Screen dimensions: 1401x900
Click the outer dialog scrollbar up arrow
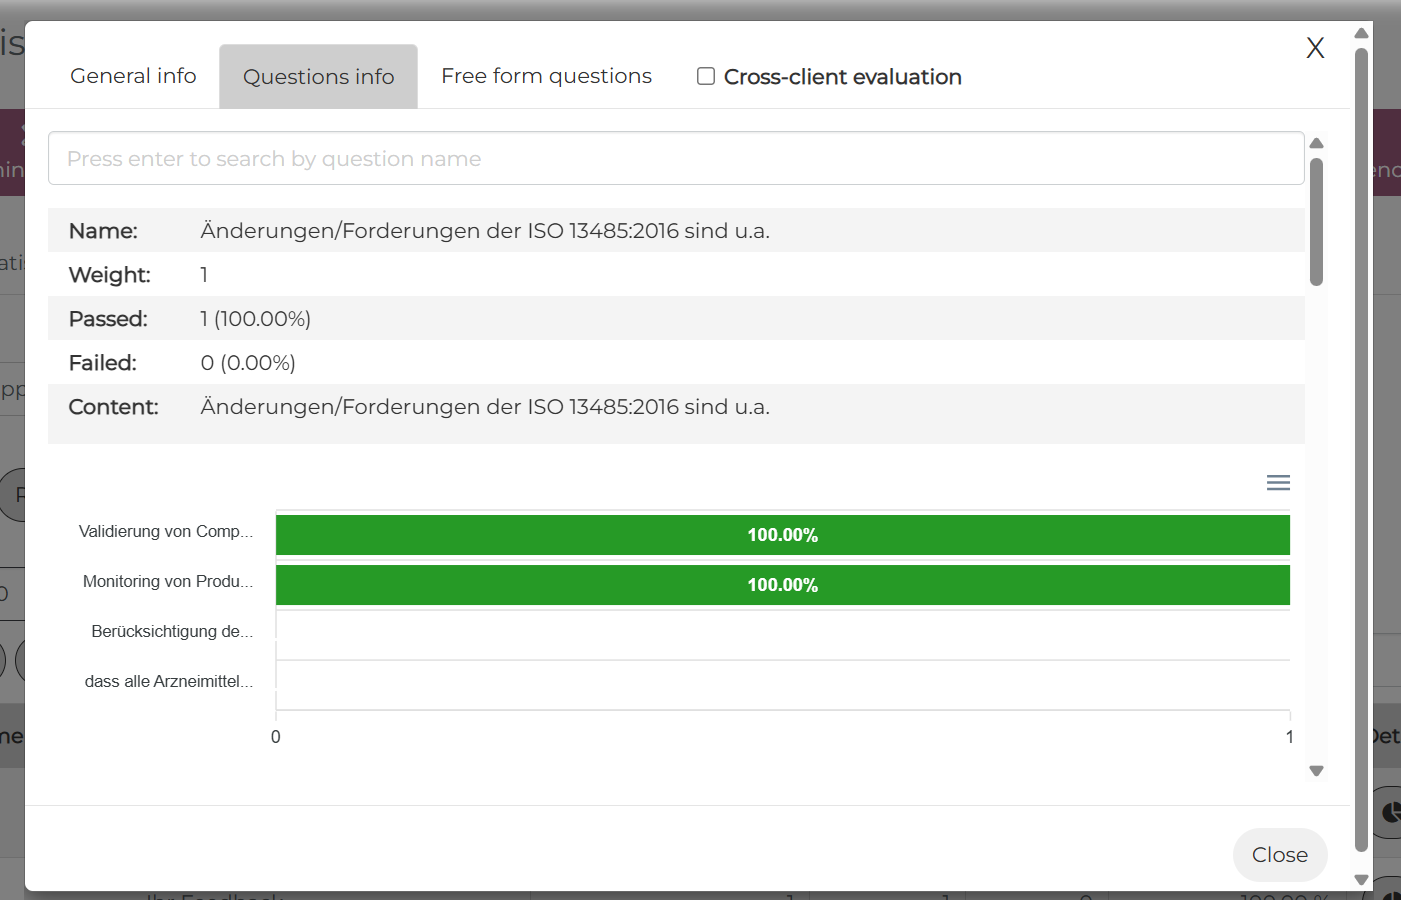click(1361, 33)
